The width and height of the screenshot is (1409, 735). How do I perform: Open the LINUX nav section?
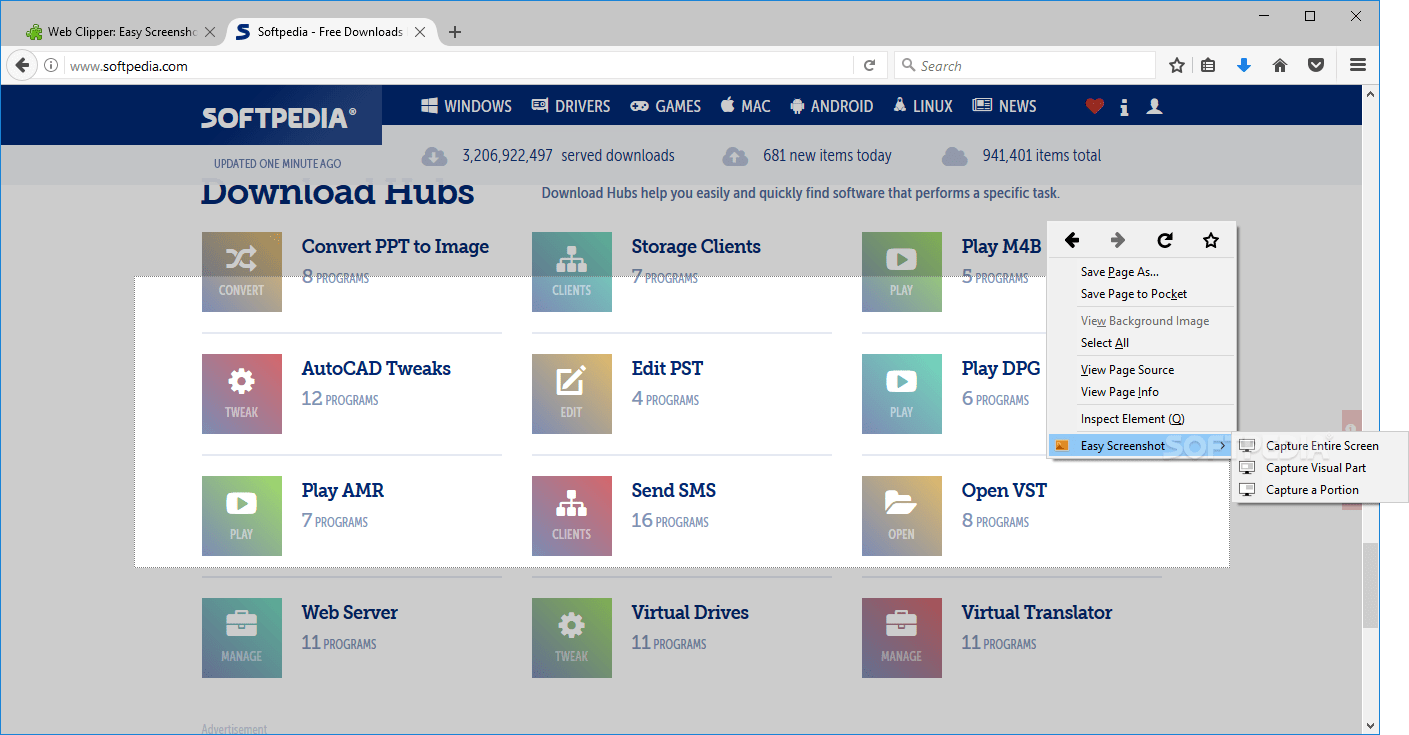(x=922, y=106)
